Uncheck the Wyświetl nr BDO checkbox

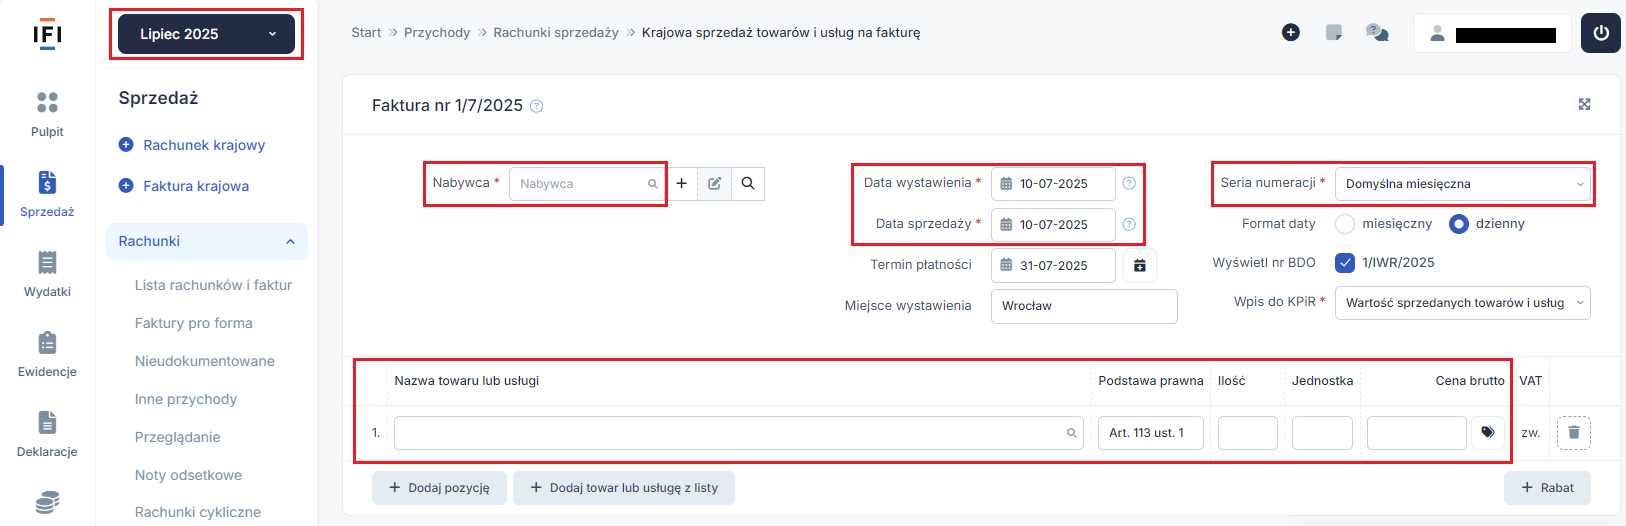coord(1345,263)
